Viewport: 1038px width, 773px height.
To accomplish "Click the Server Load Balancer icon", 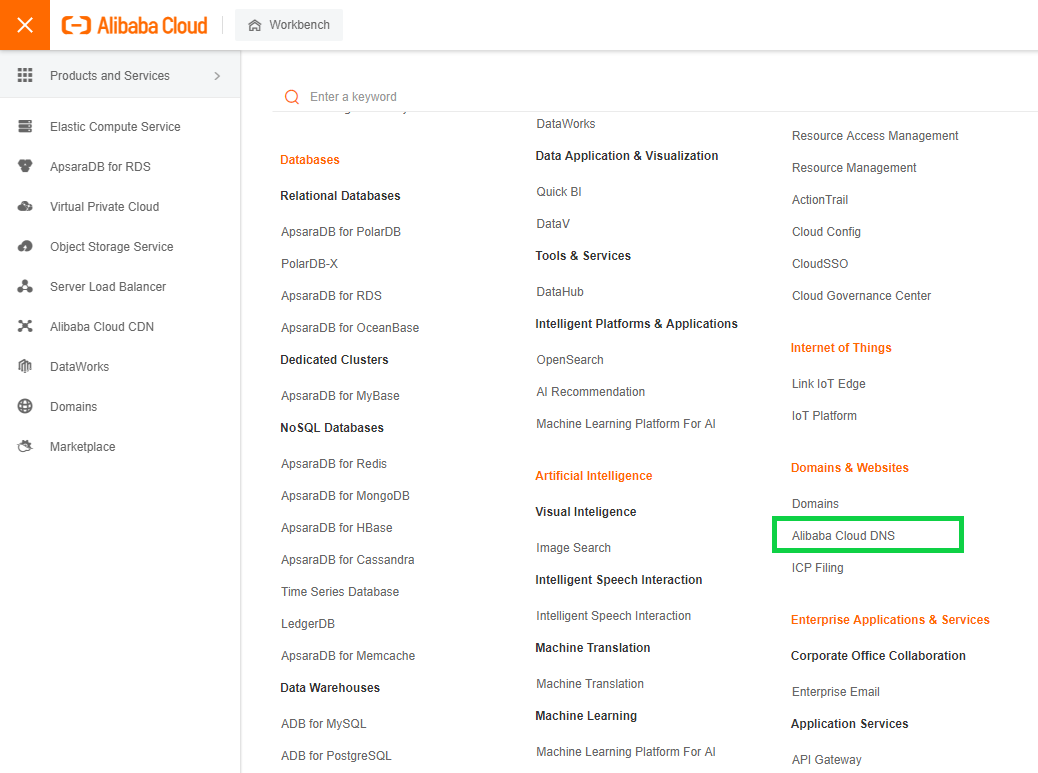I will click(x=26, y=287).
